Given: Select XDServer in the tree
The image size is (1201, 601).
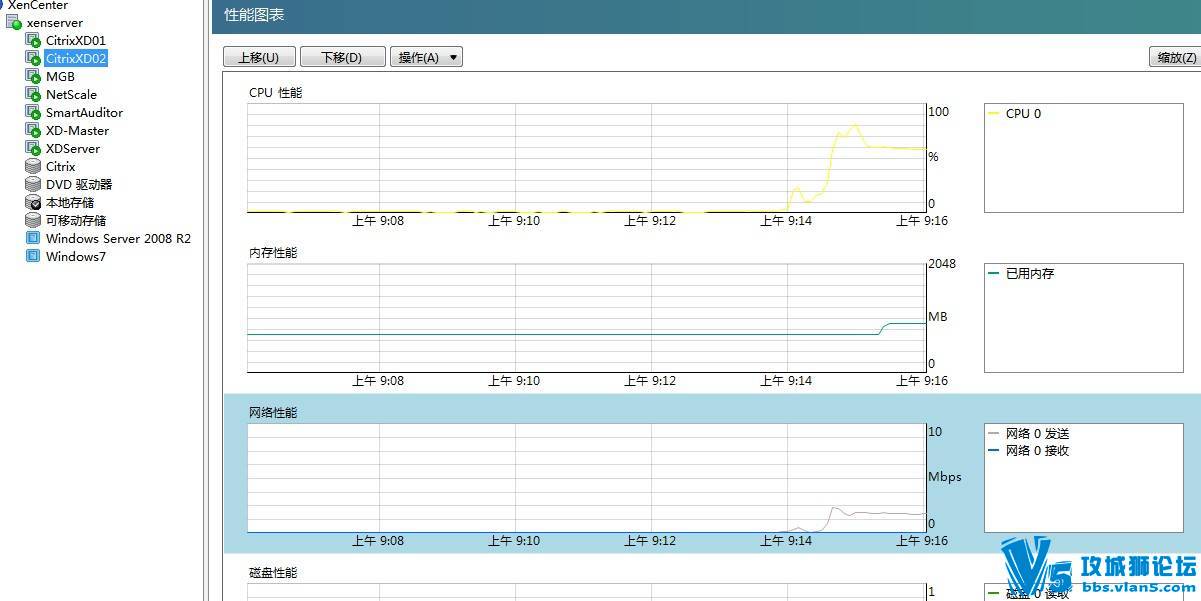Looking at the screenshot, I should [73, 149].
